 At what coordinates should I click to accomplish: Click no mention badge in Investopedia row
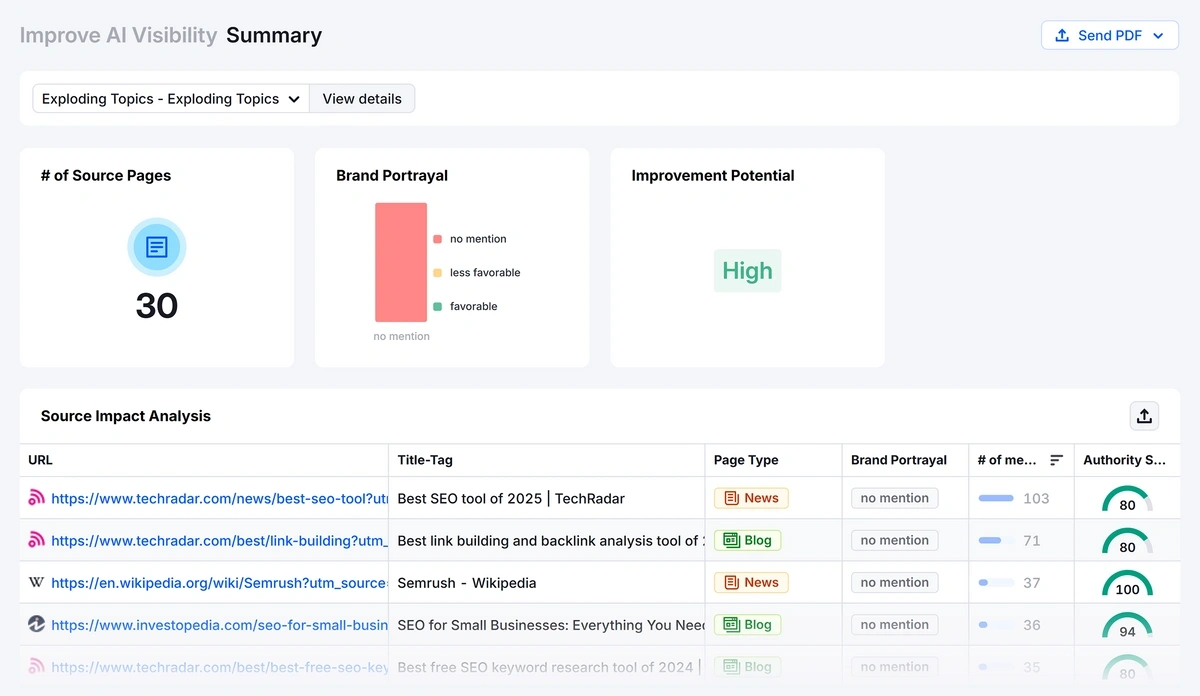pyautogui.click(x=895, y=624)
